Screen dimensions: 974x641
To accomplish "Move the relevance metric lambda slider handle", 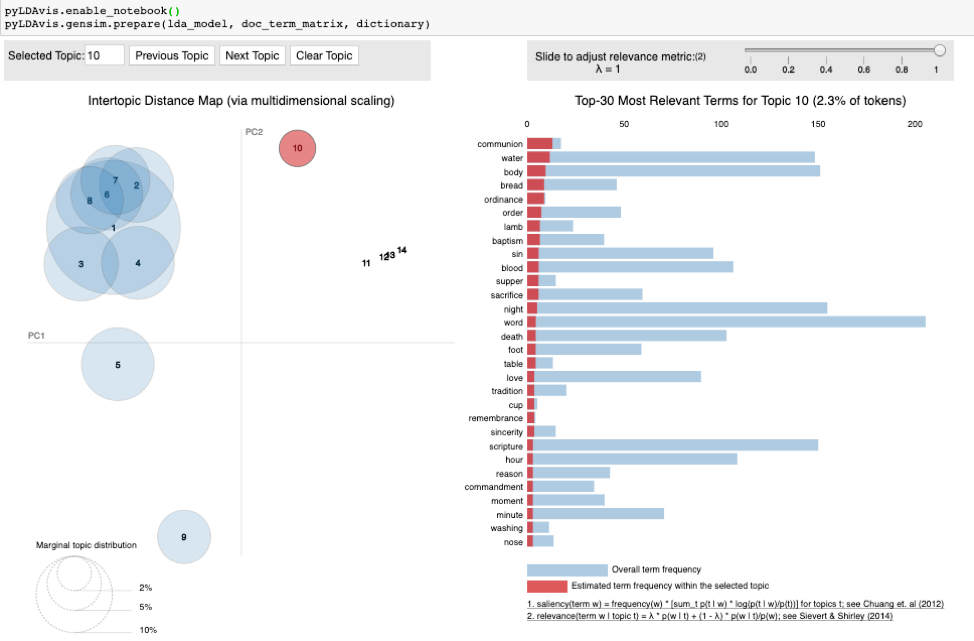I will 938,49.
